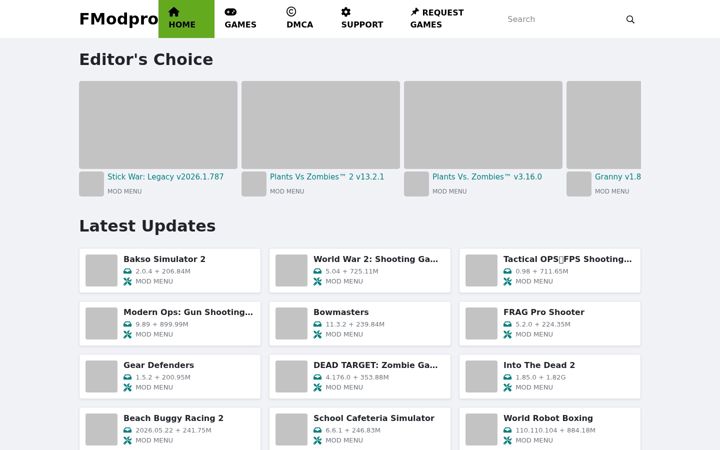This screenshot has width=720, height=450.
Task: Click '9.89 + 899.99M' under Modern Ops
Action: click(x=162, y=324)
